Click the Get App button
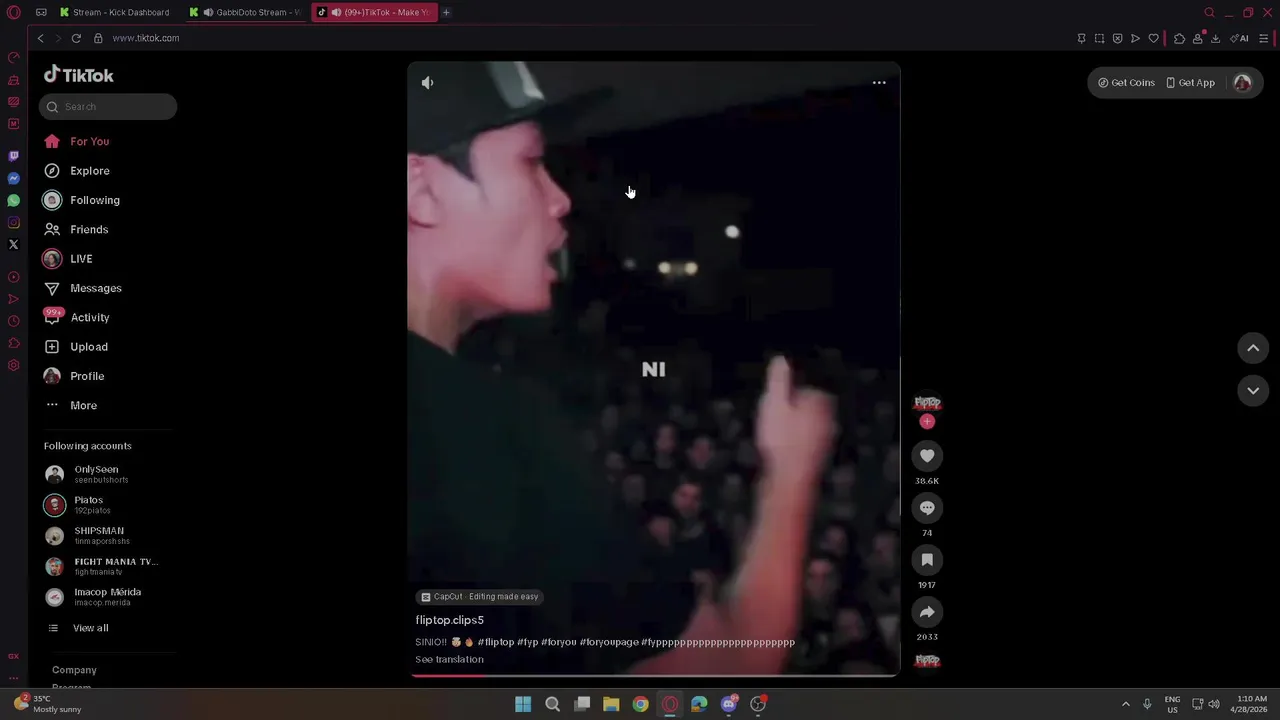The image size is (1280, 720). click(x=1190, y=83)
